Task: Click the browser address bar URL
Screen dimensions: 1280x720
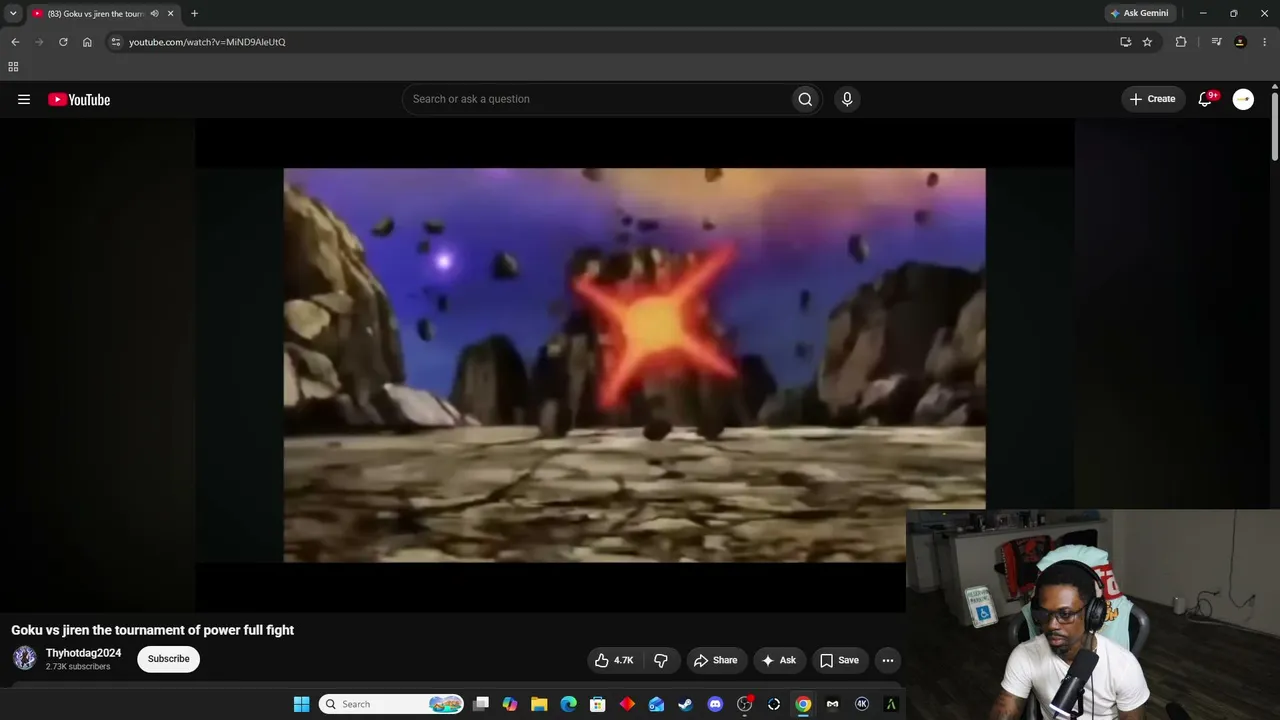Action: (207, 42)
